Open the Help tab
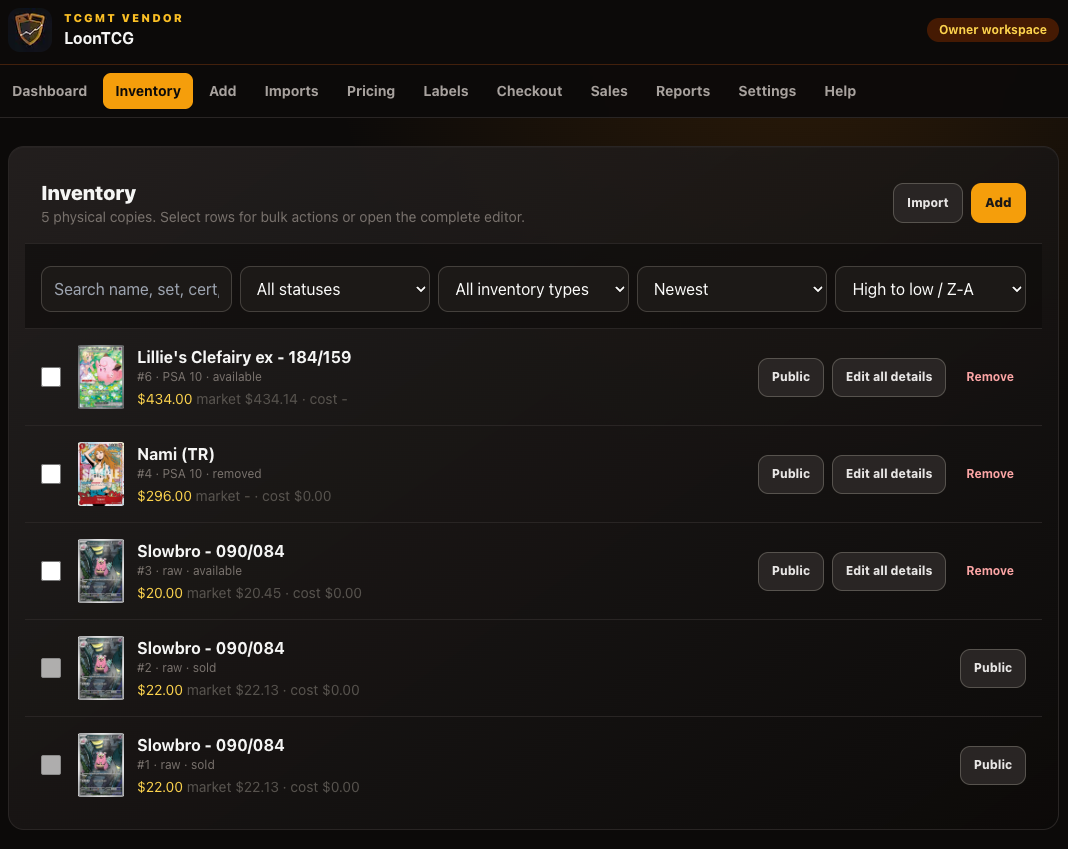Viewport: 1068px width, 849px height. point(840,91)
